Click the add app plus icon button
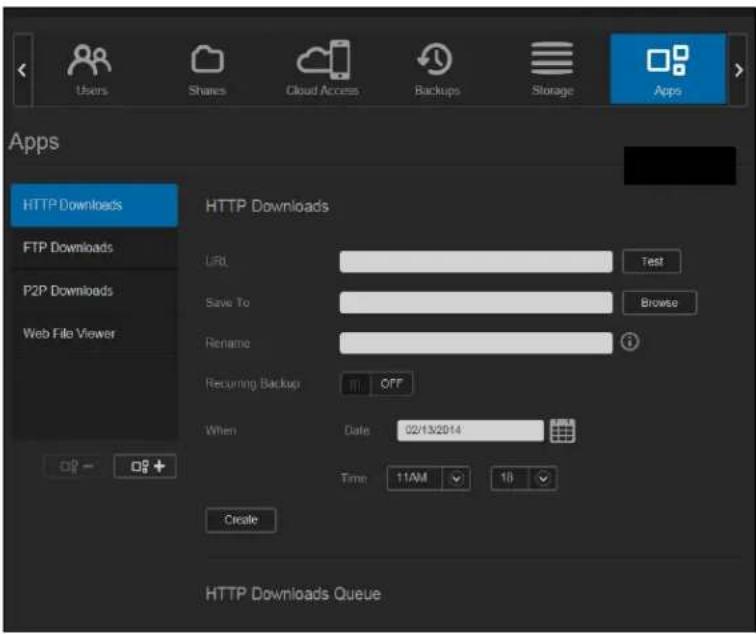Image resolution: width=756 pixels, height=634 pixels. click(146, 466)
